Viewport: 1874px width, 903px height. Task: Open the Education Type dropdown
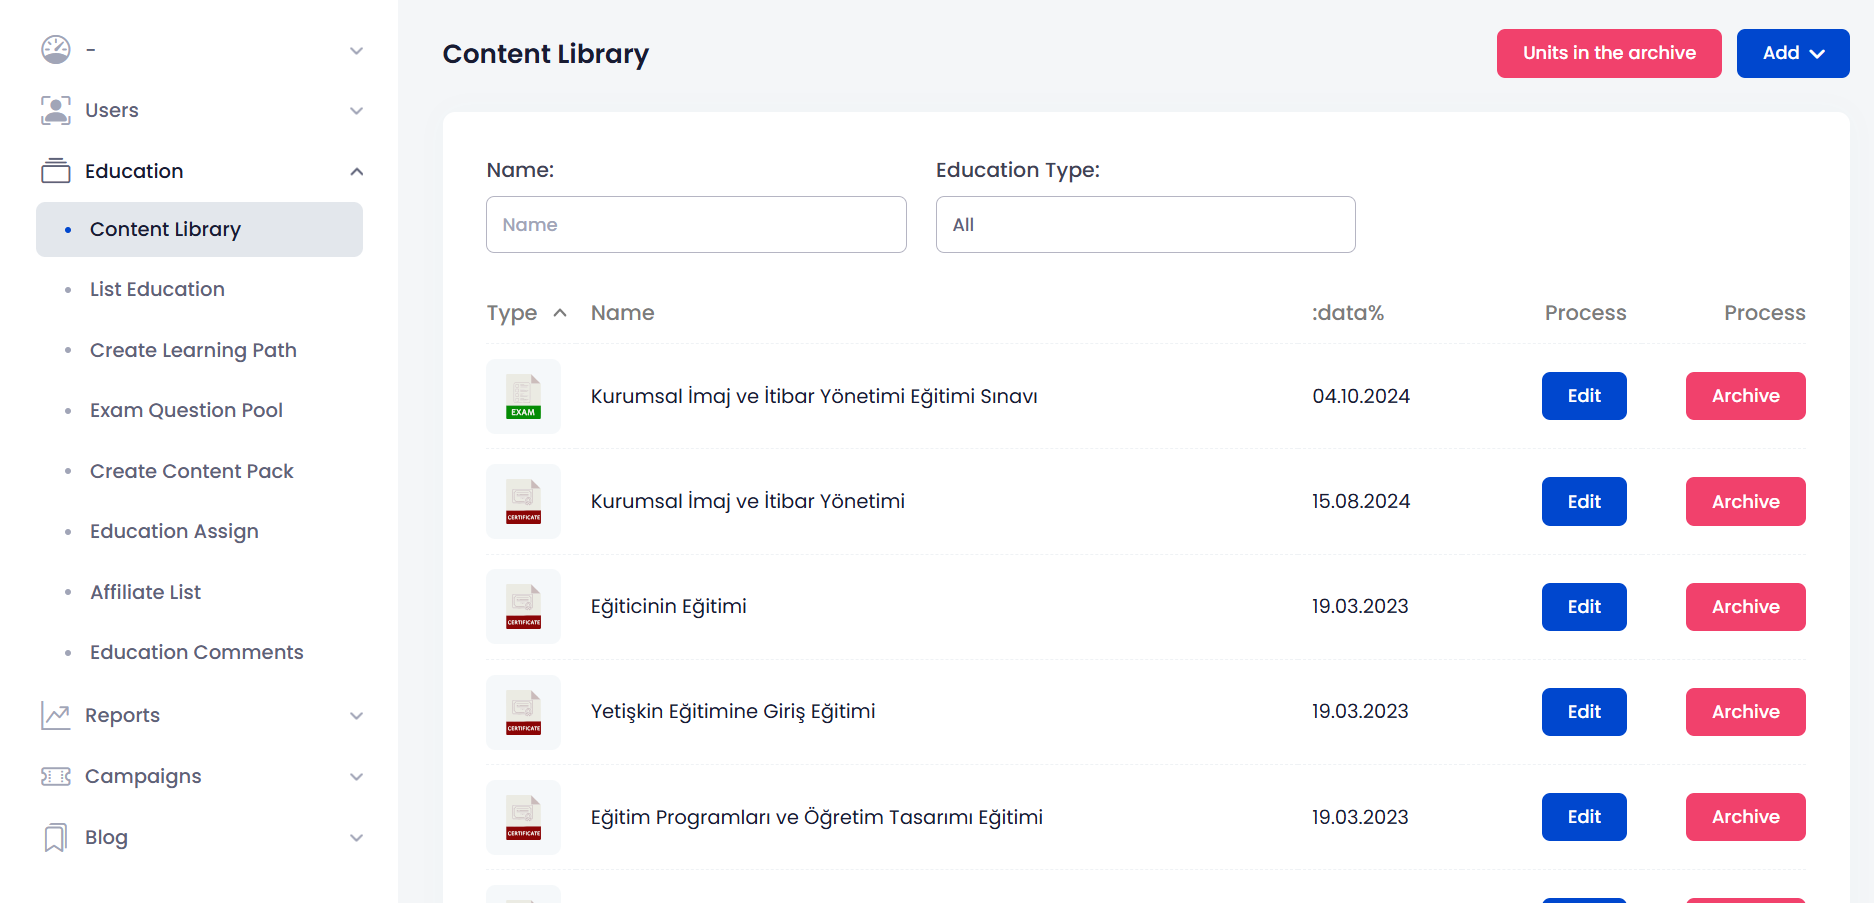coord(1145,225)
